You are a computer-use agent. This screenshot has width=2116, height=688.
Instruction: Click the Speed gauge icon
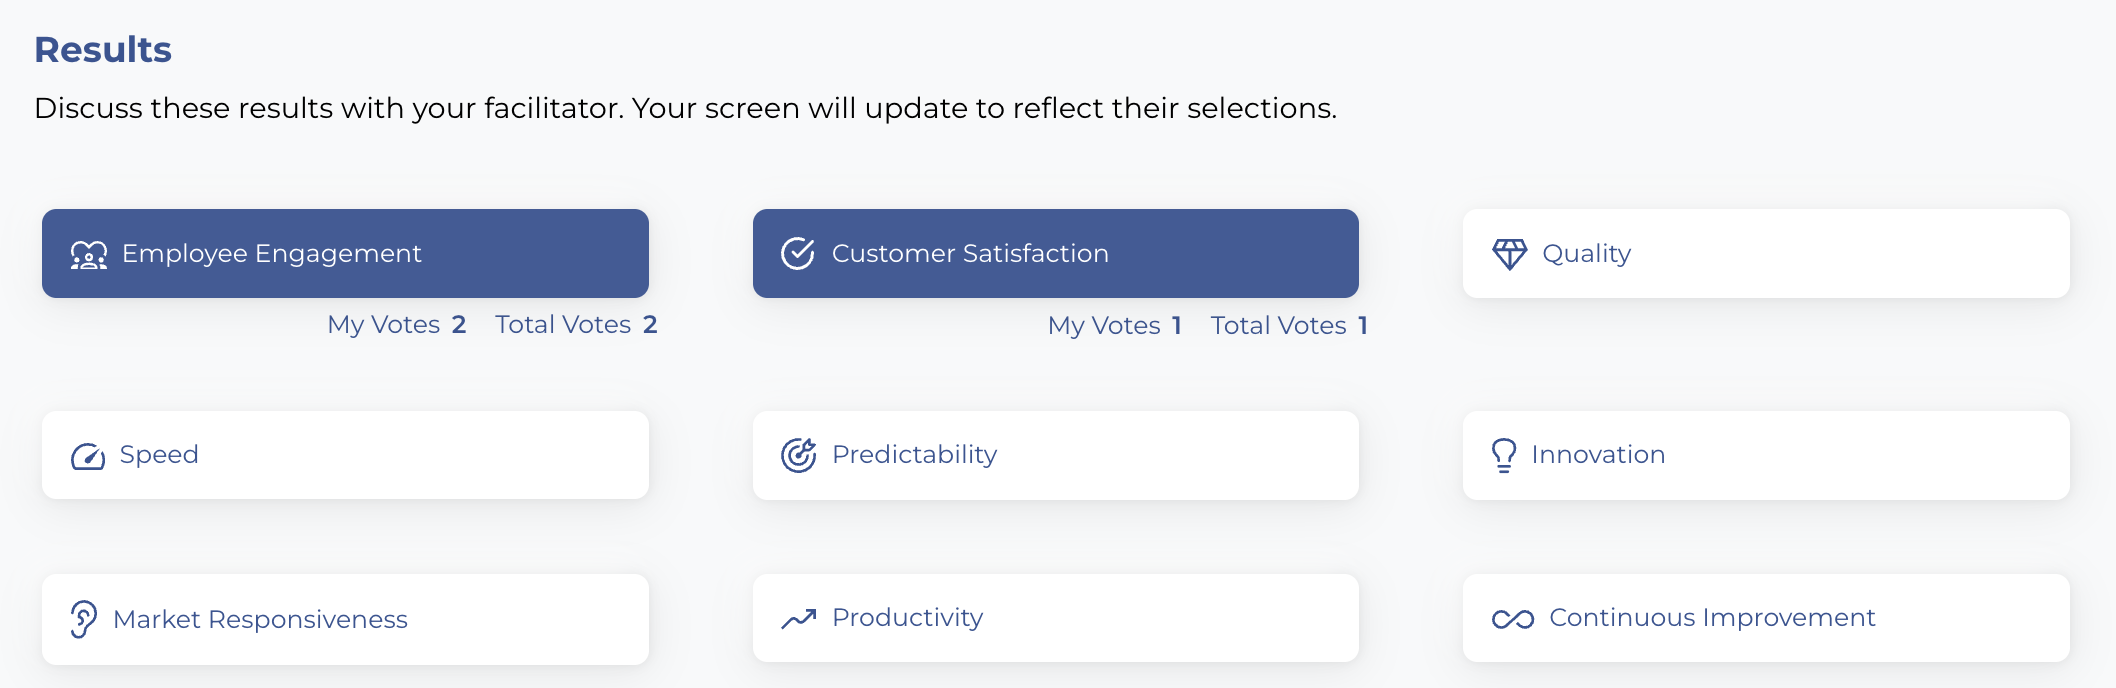tap(88, 457)
